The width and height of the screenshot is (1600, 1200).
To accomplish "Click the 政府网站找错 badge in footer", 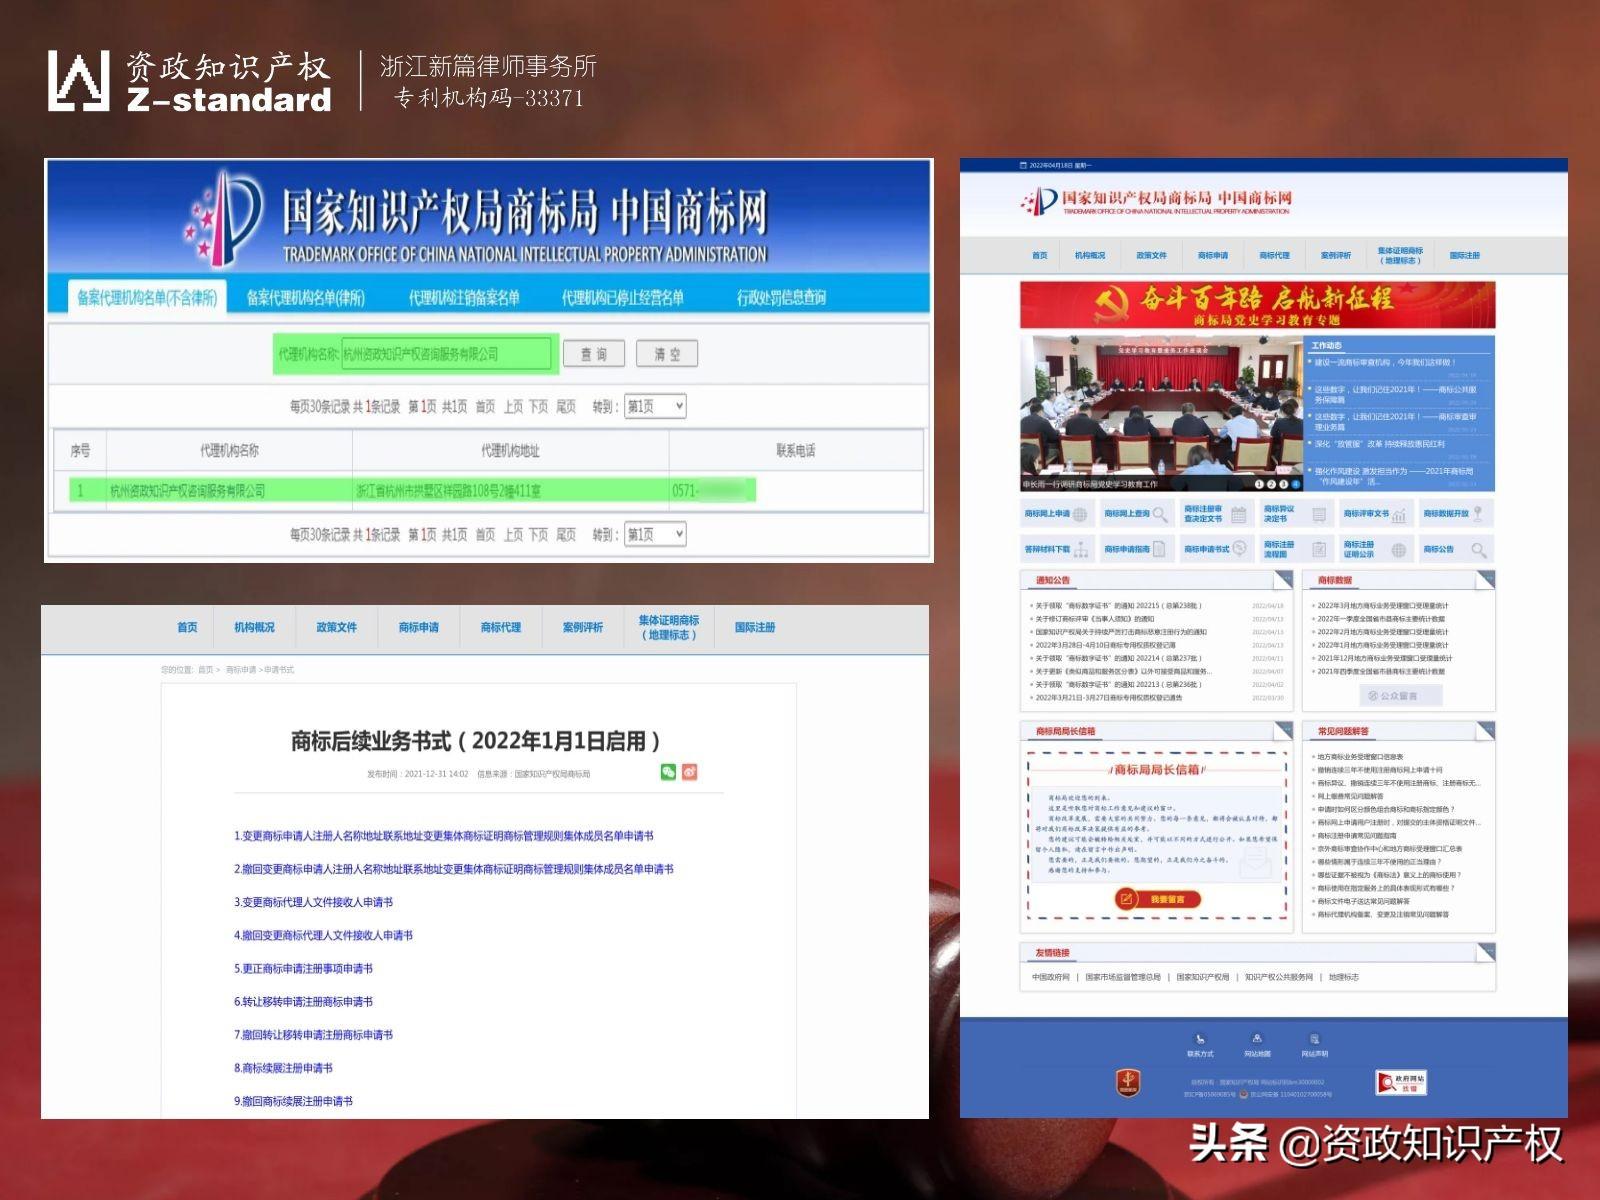I will (1401, 1082).
